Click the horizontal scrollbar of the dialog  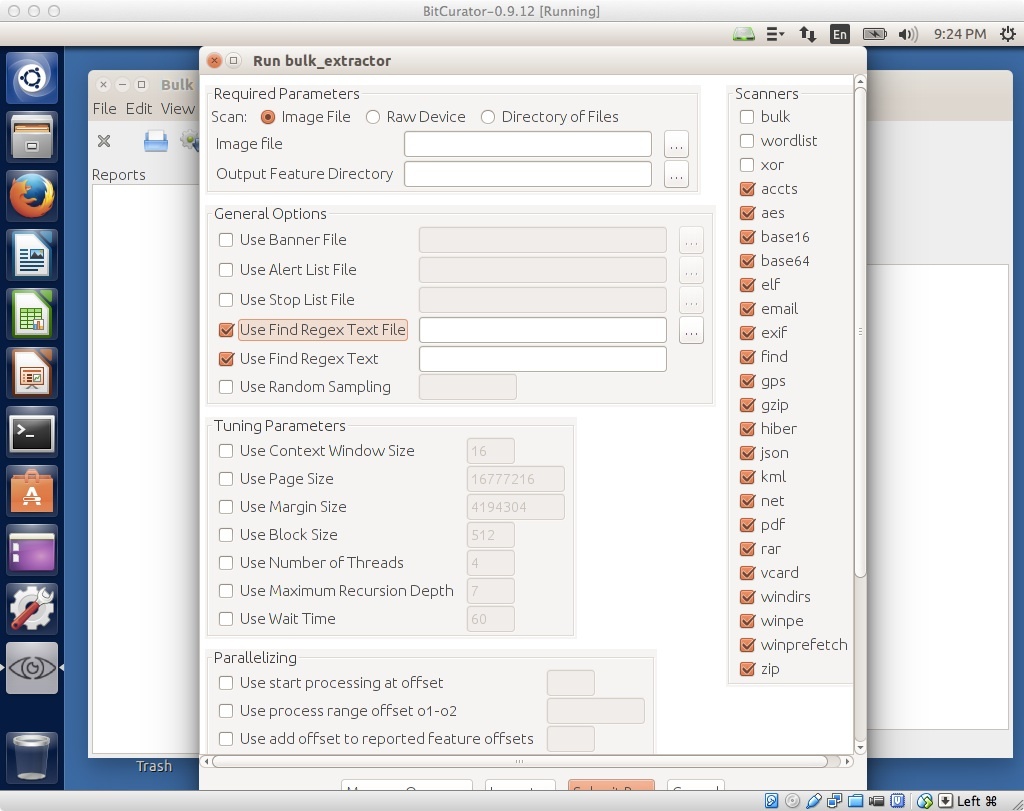coord(518,762)
